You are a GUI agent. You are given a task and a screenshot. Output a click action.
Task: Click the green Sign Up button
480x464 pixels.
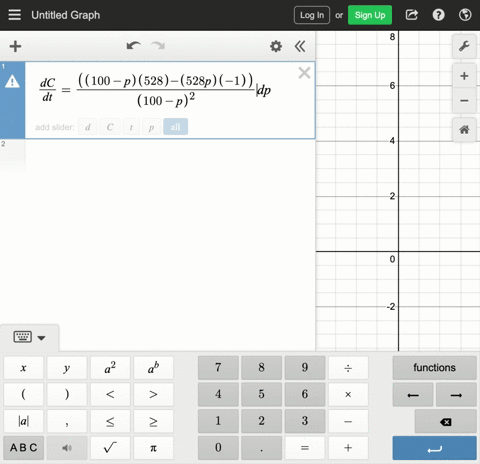pyautogui.click(x=370, y=15)
